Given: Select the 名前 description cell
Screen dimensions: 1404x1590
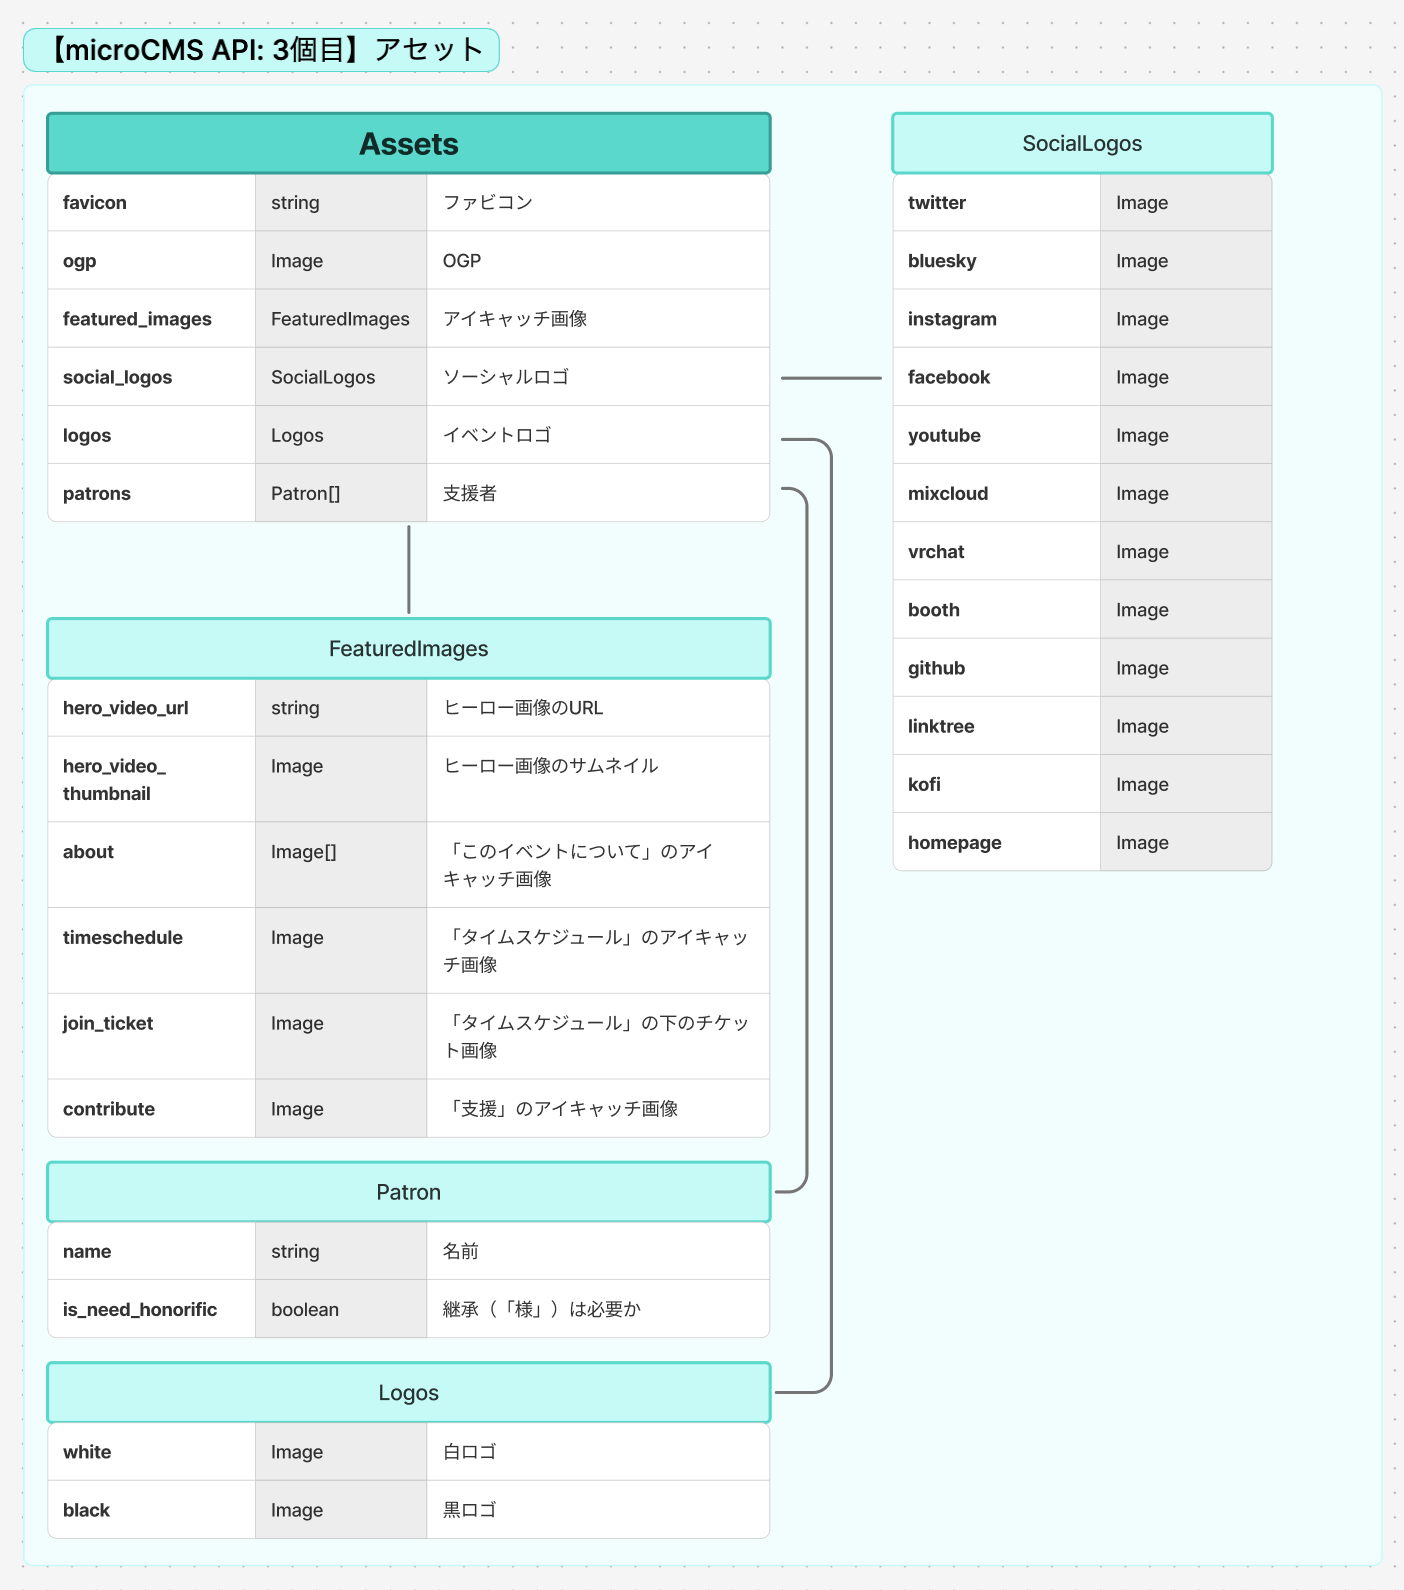Looking at the screenshot, I should [x=598, y=1251].
